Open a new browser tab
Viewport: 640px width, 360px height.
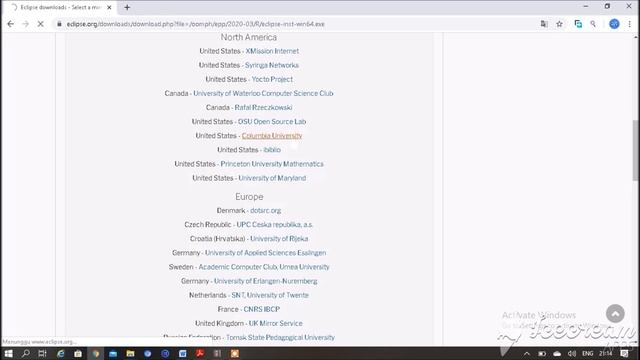coord(127,7)
